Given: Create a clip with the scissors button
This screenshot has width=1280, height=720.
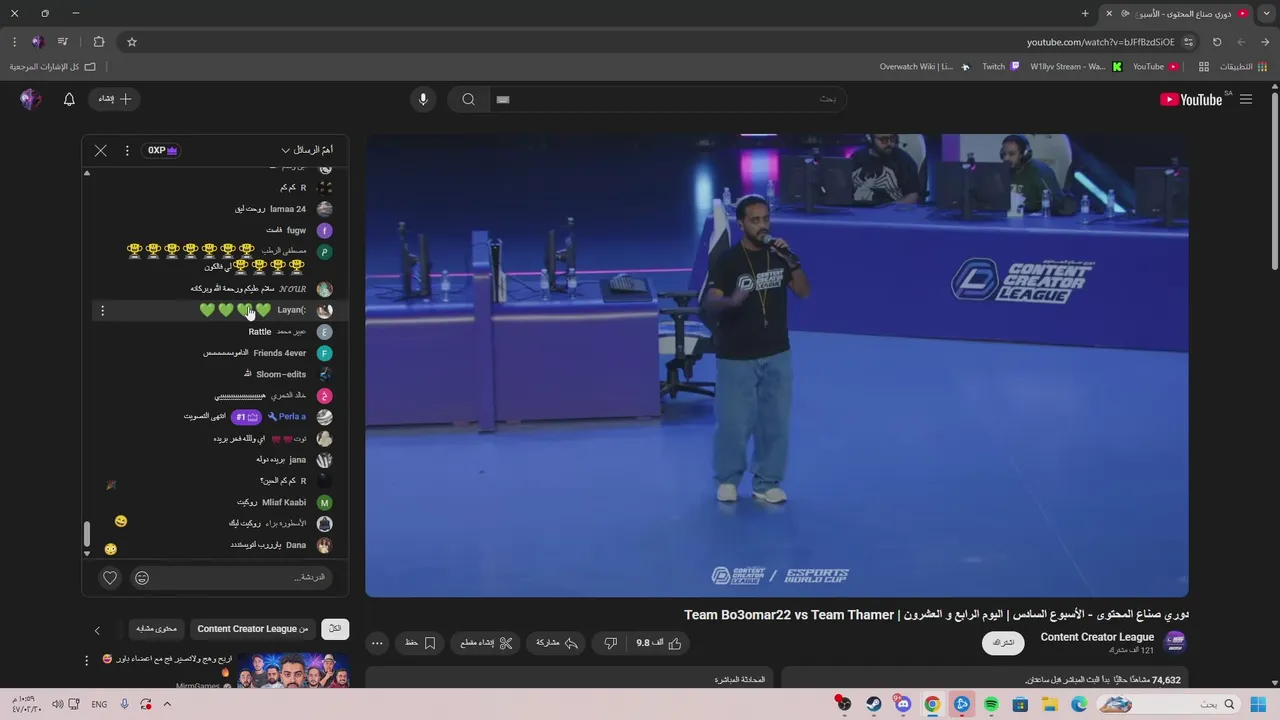Looking at the screenshot, I should [487, 643].
